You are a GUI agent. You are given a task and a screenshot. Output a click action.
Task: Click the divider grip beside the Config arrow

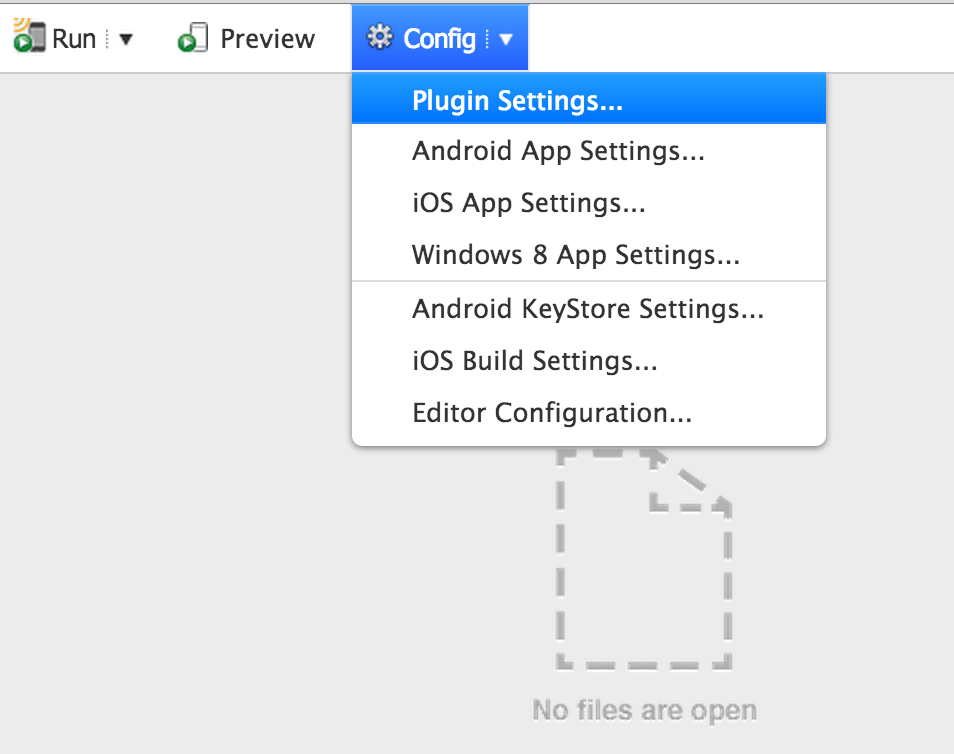pos(488,40)
